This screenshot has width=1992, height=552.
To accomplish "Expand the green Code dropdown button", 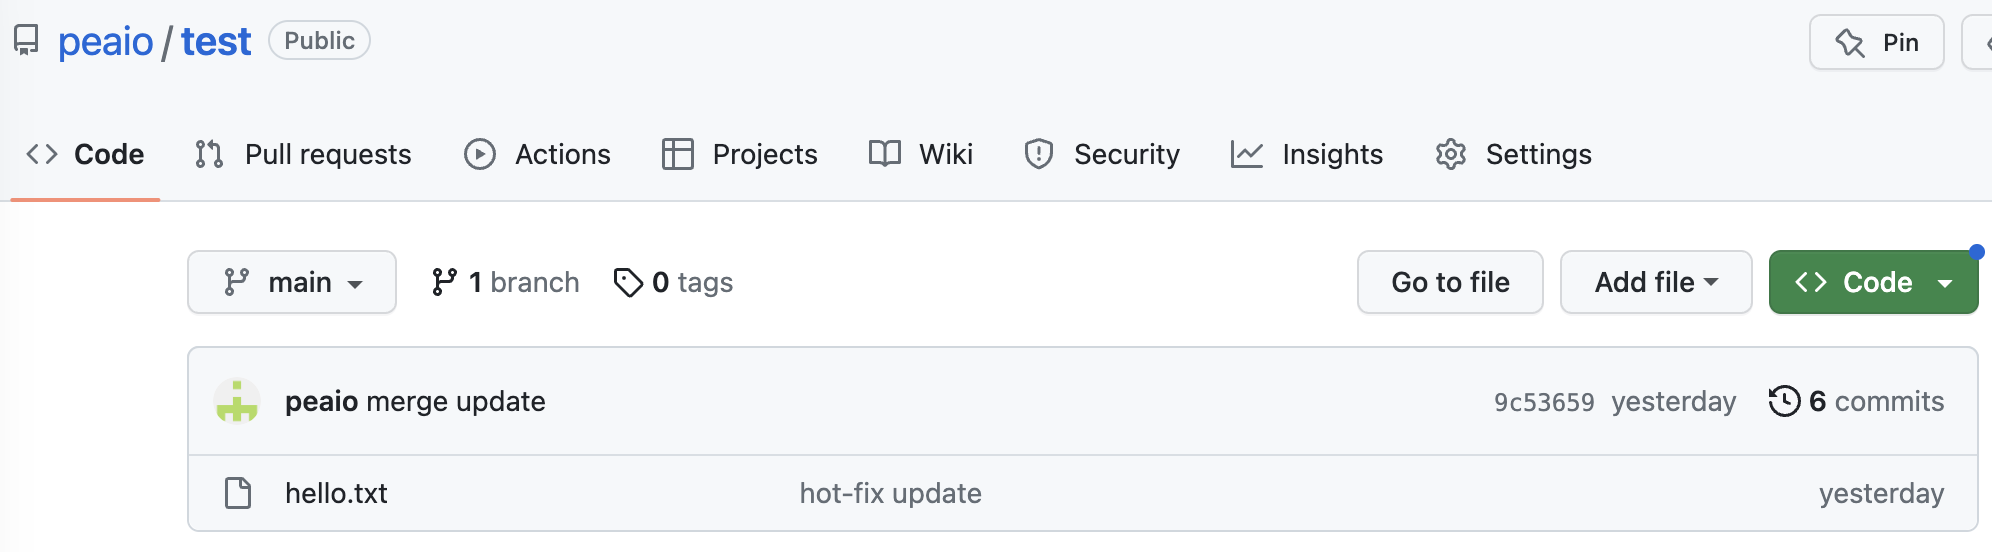I will [1873, 282].
